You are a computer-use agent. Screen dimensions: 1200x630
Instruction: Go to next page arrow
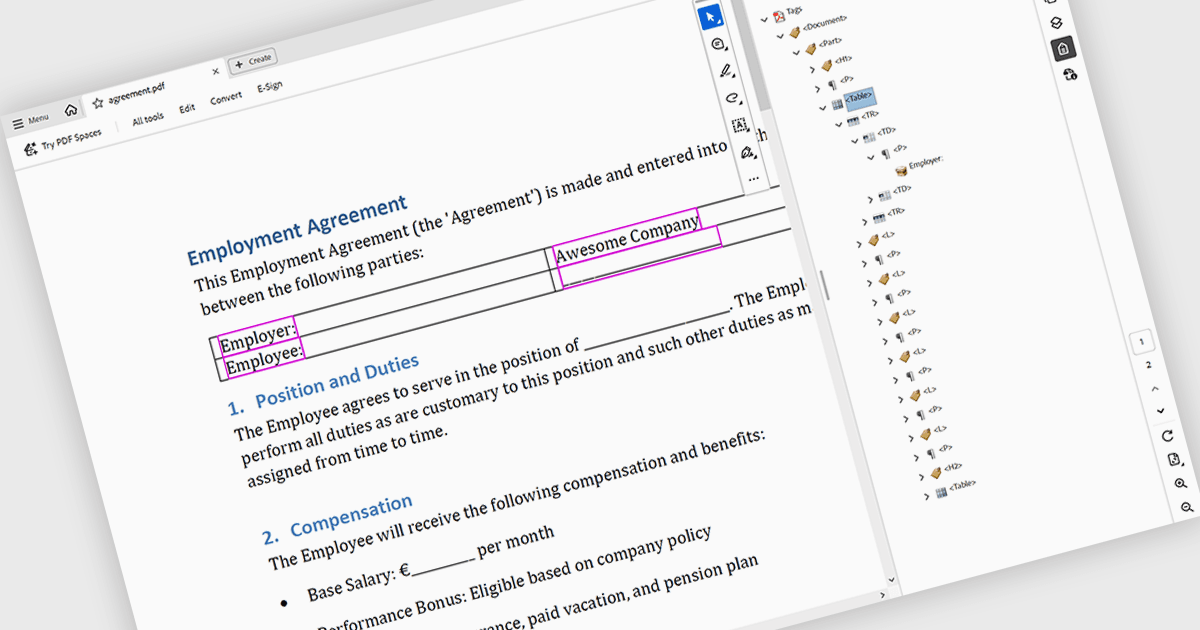[1160, 411]
